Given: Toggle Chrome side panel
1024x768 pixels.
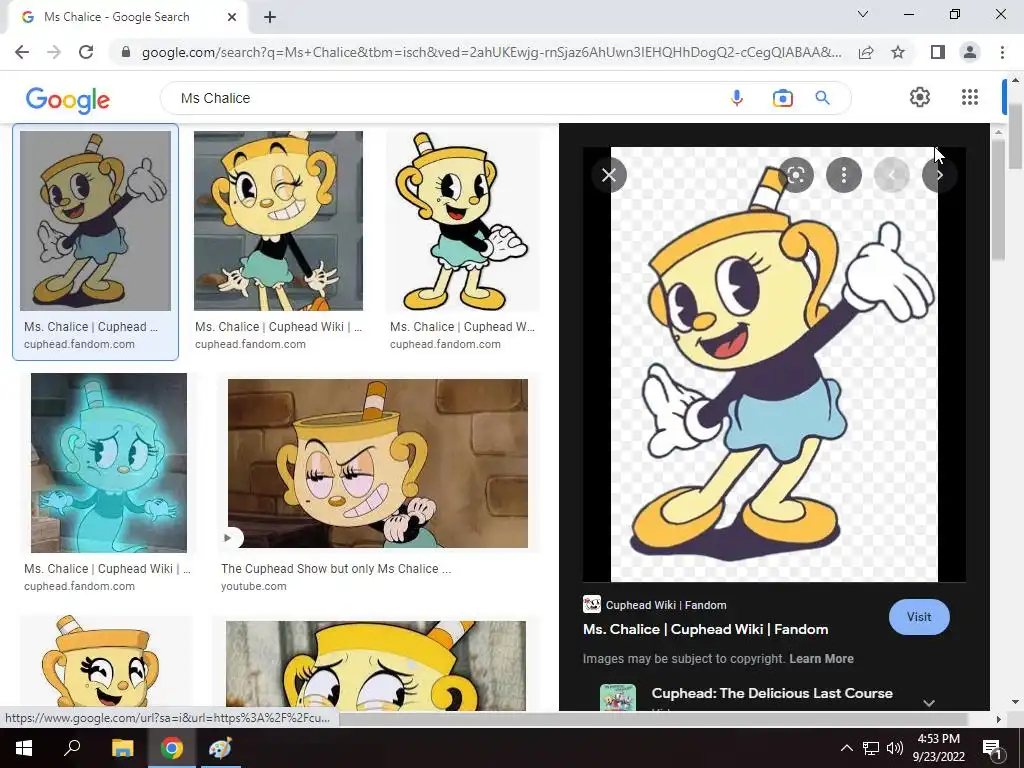Looking at the screenshot, I should [x=938, y=52].
